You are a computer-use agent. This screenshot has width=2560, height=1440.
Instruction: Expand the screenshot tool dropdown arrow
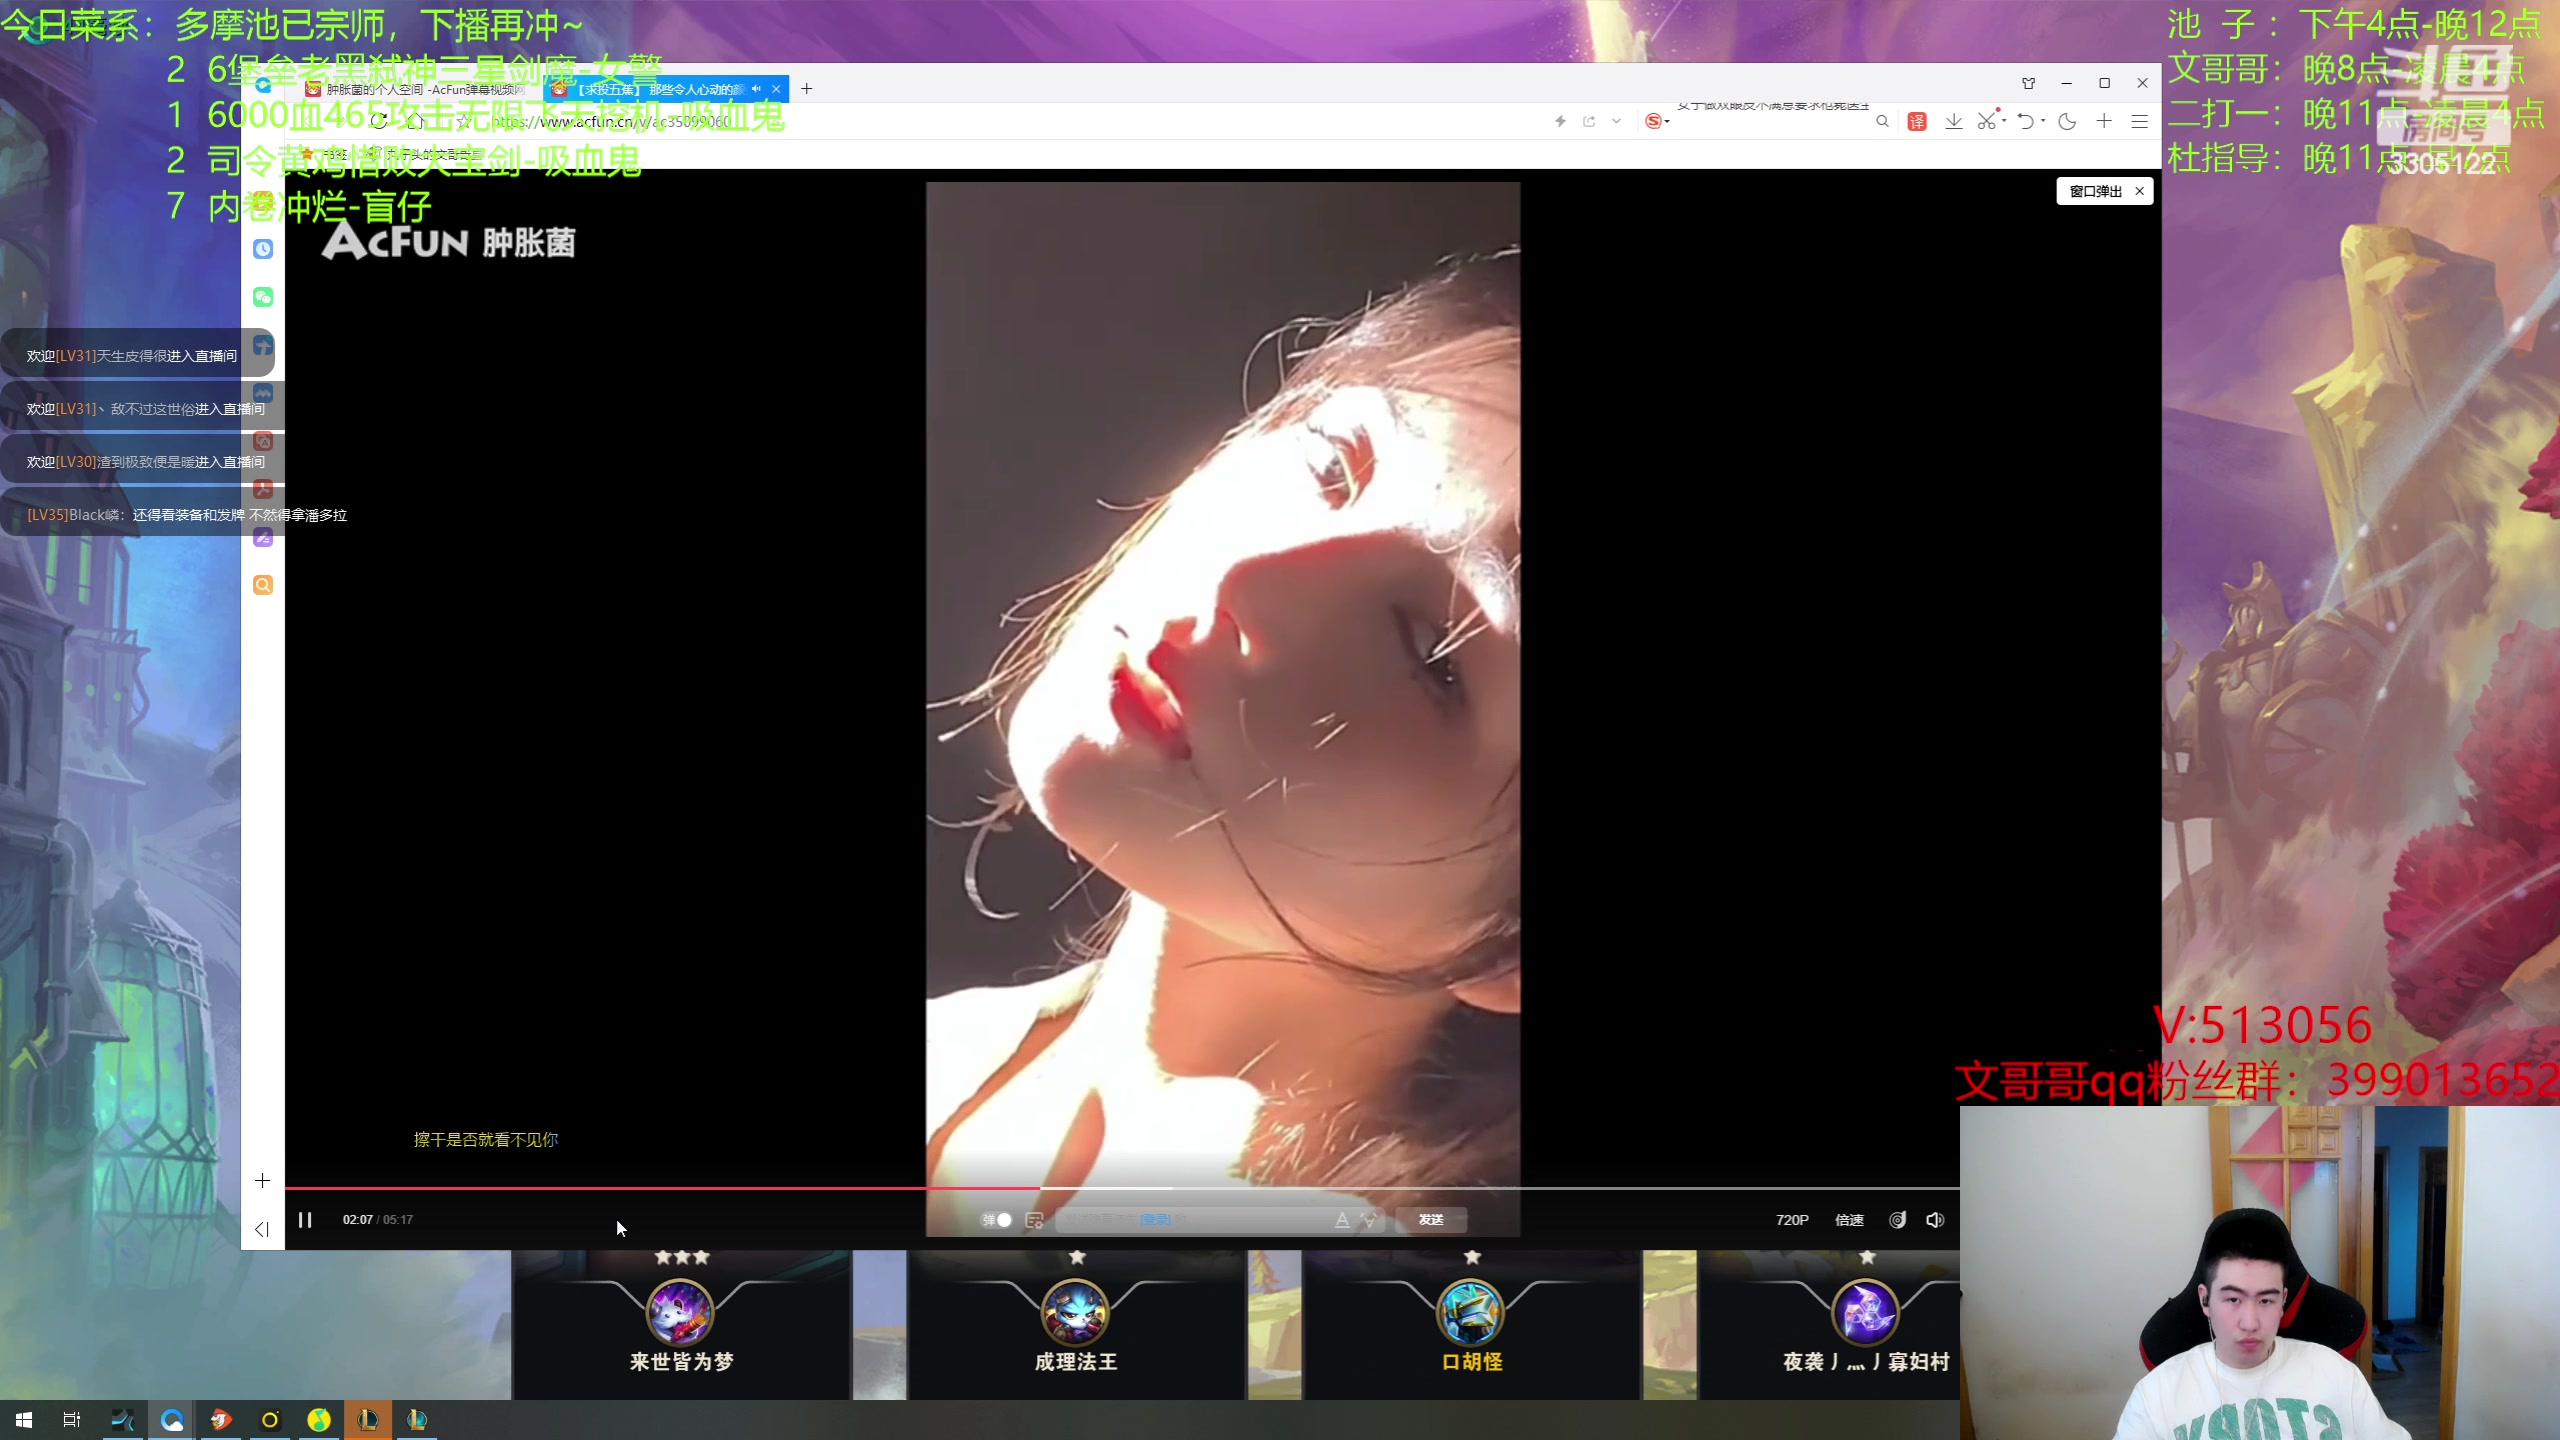(x=2004, y=121)
